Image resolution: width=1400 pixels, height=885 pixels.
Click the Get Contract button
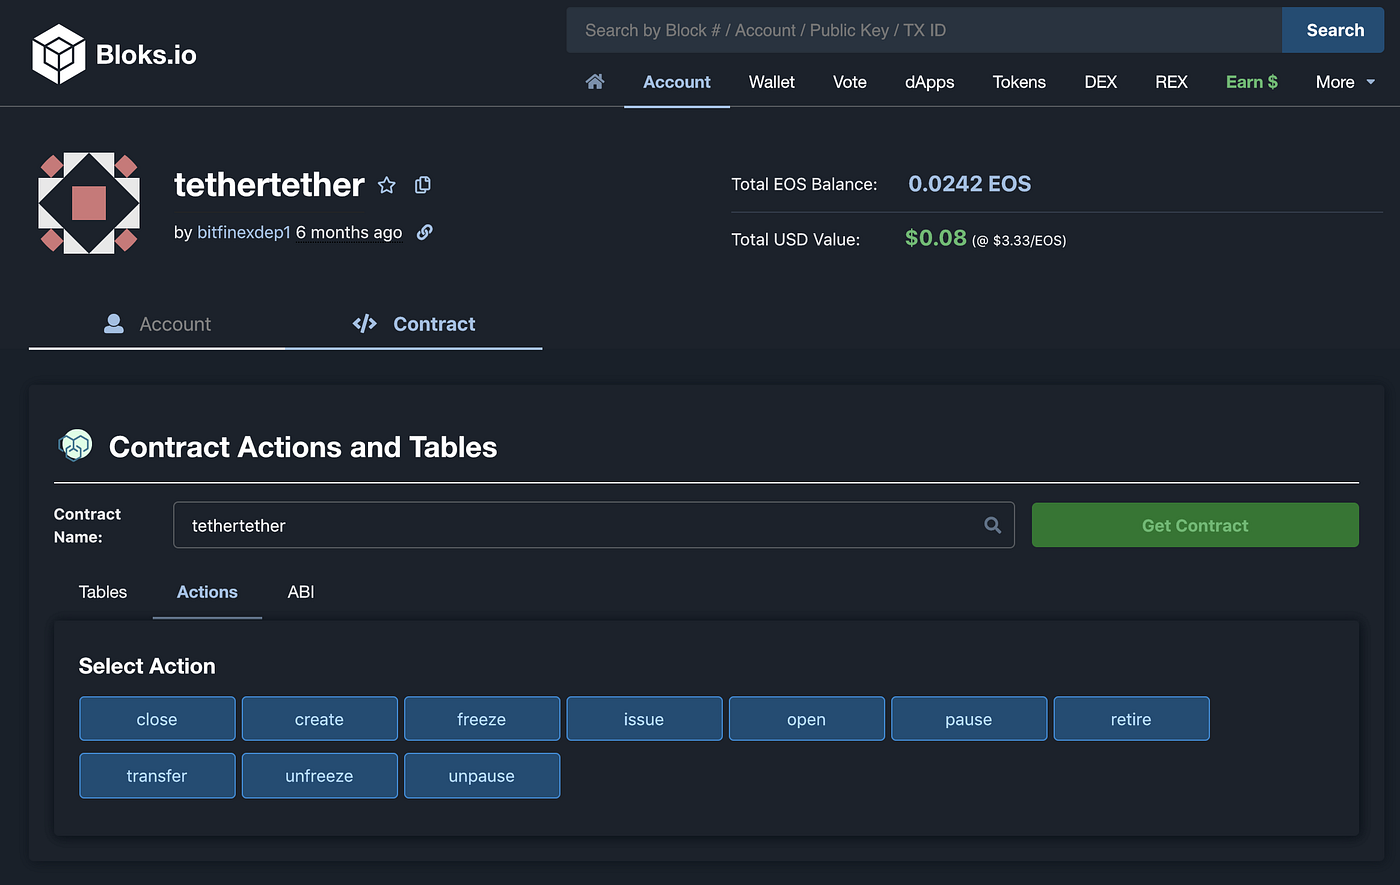[1195, 525]
